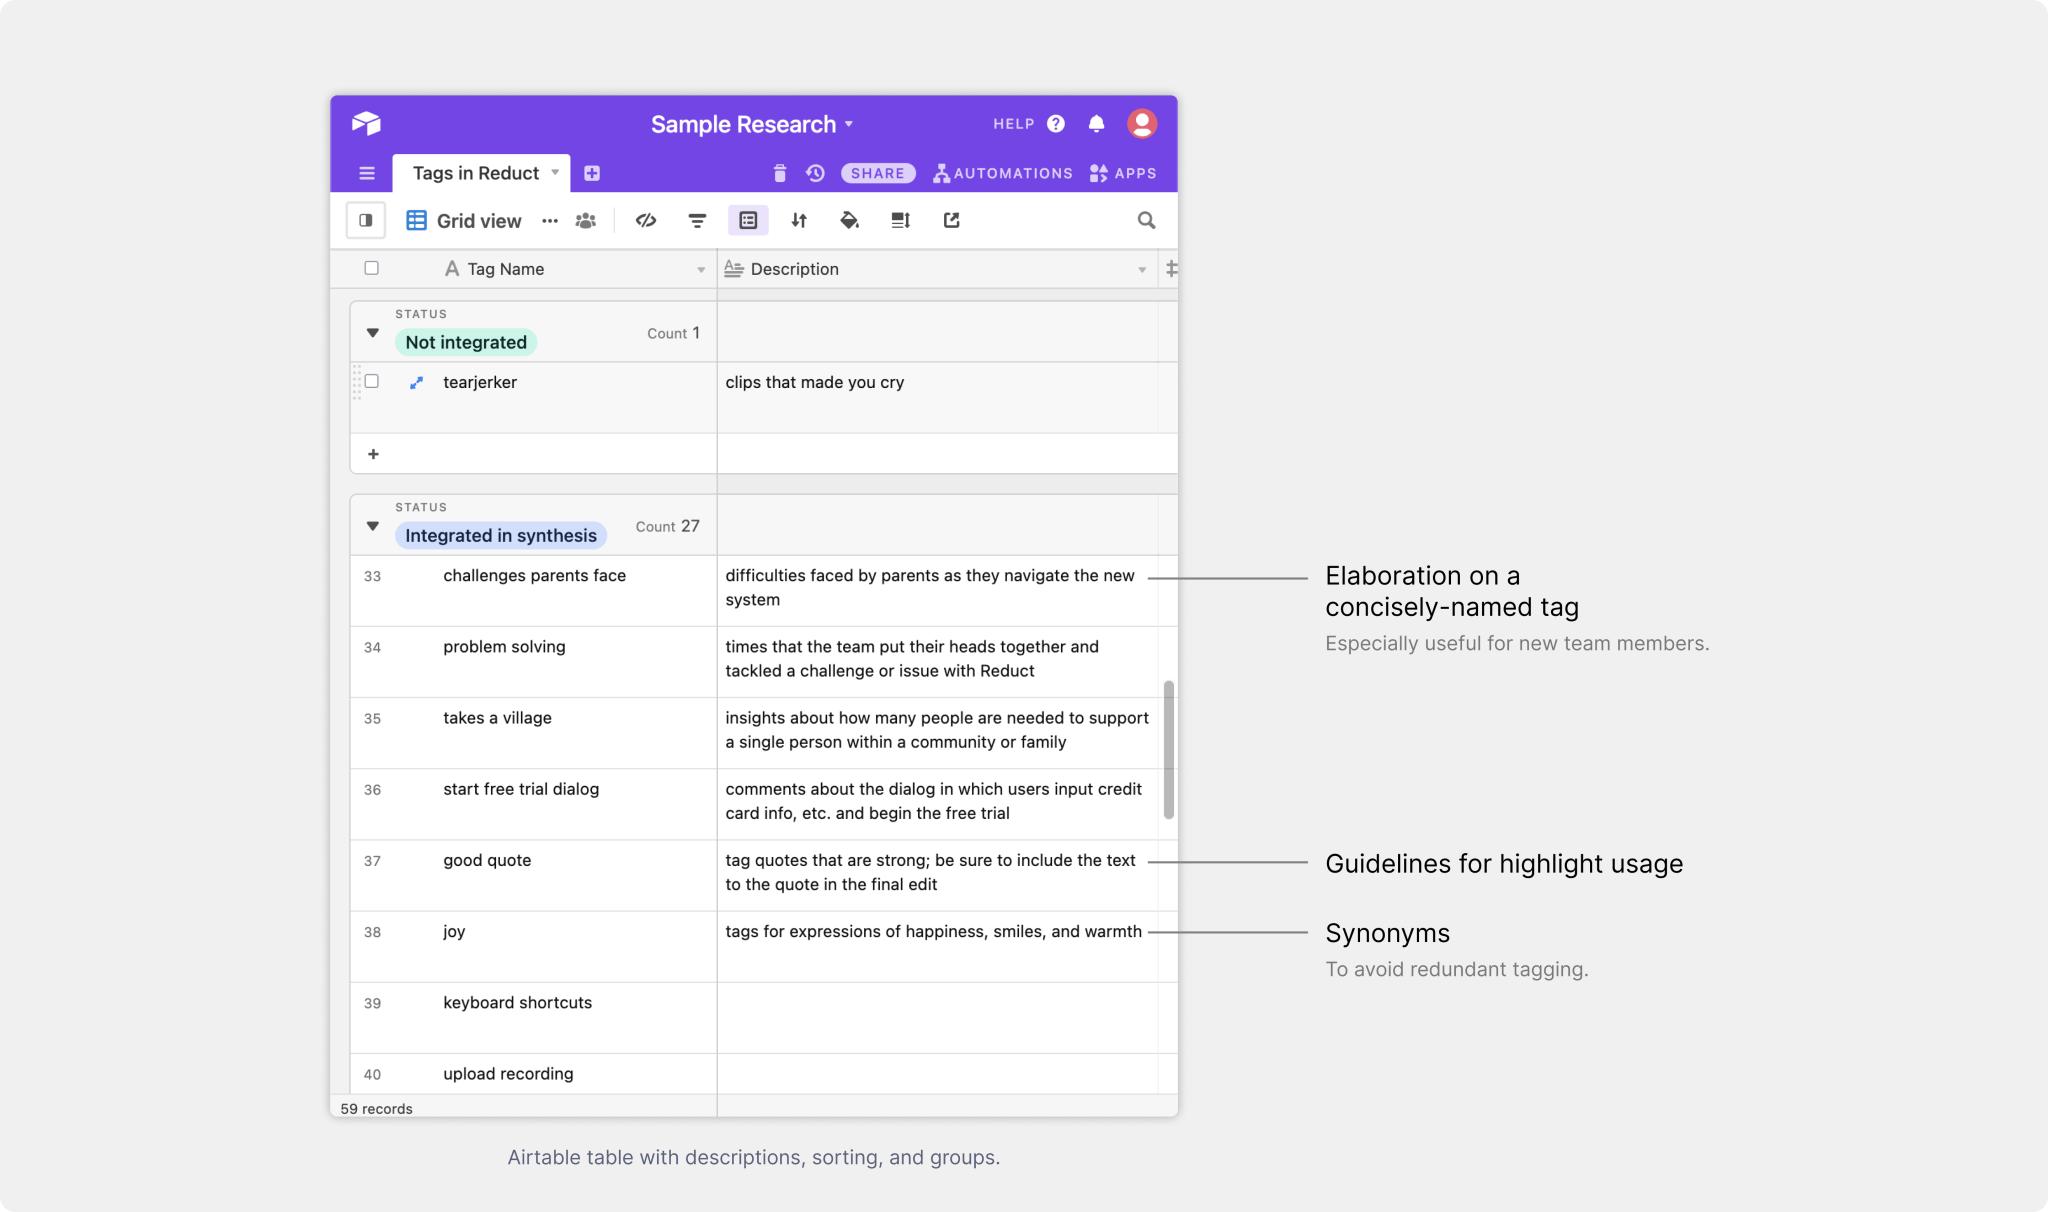Open the base trash icon
Viewport: 2048px width, 1212px height.
click(780, 173)
